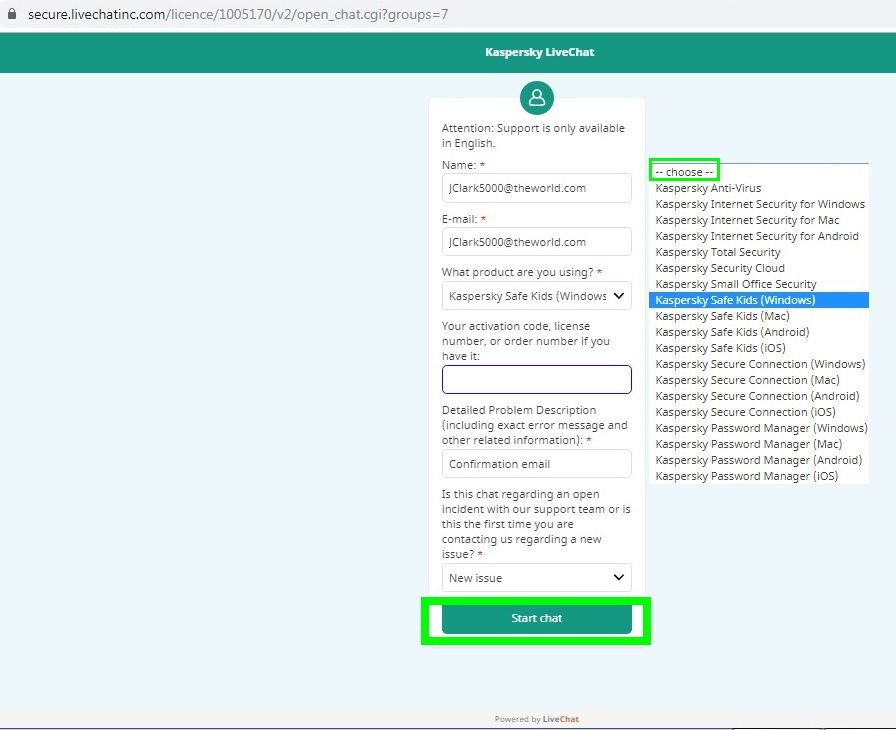
Task: Open the product selection dropdown
Action: click(537, 296)
